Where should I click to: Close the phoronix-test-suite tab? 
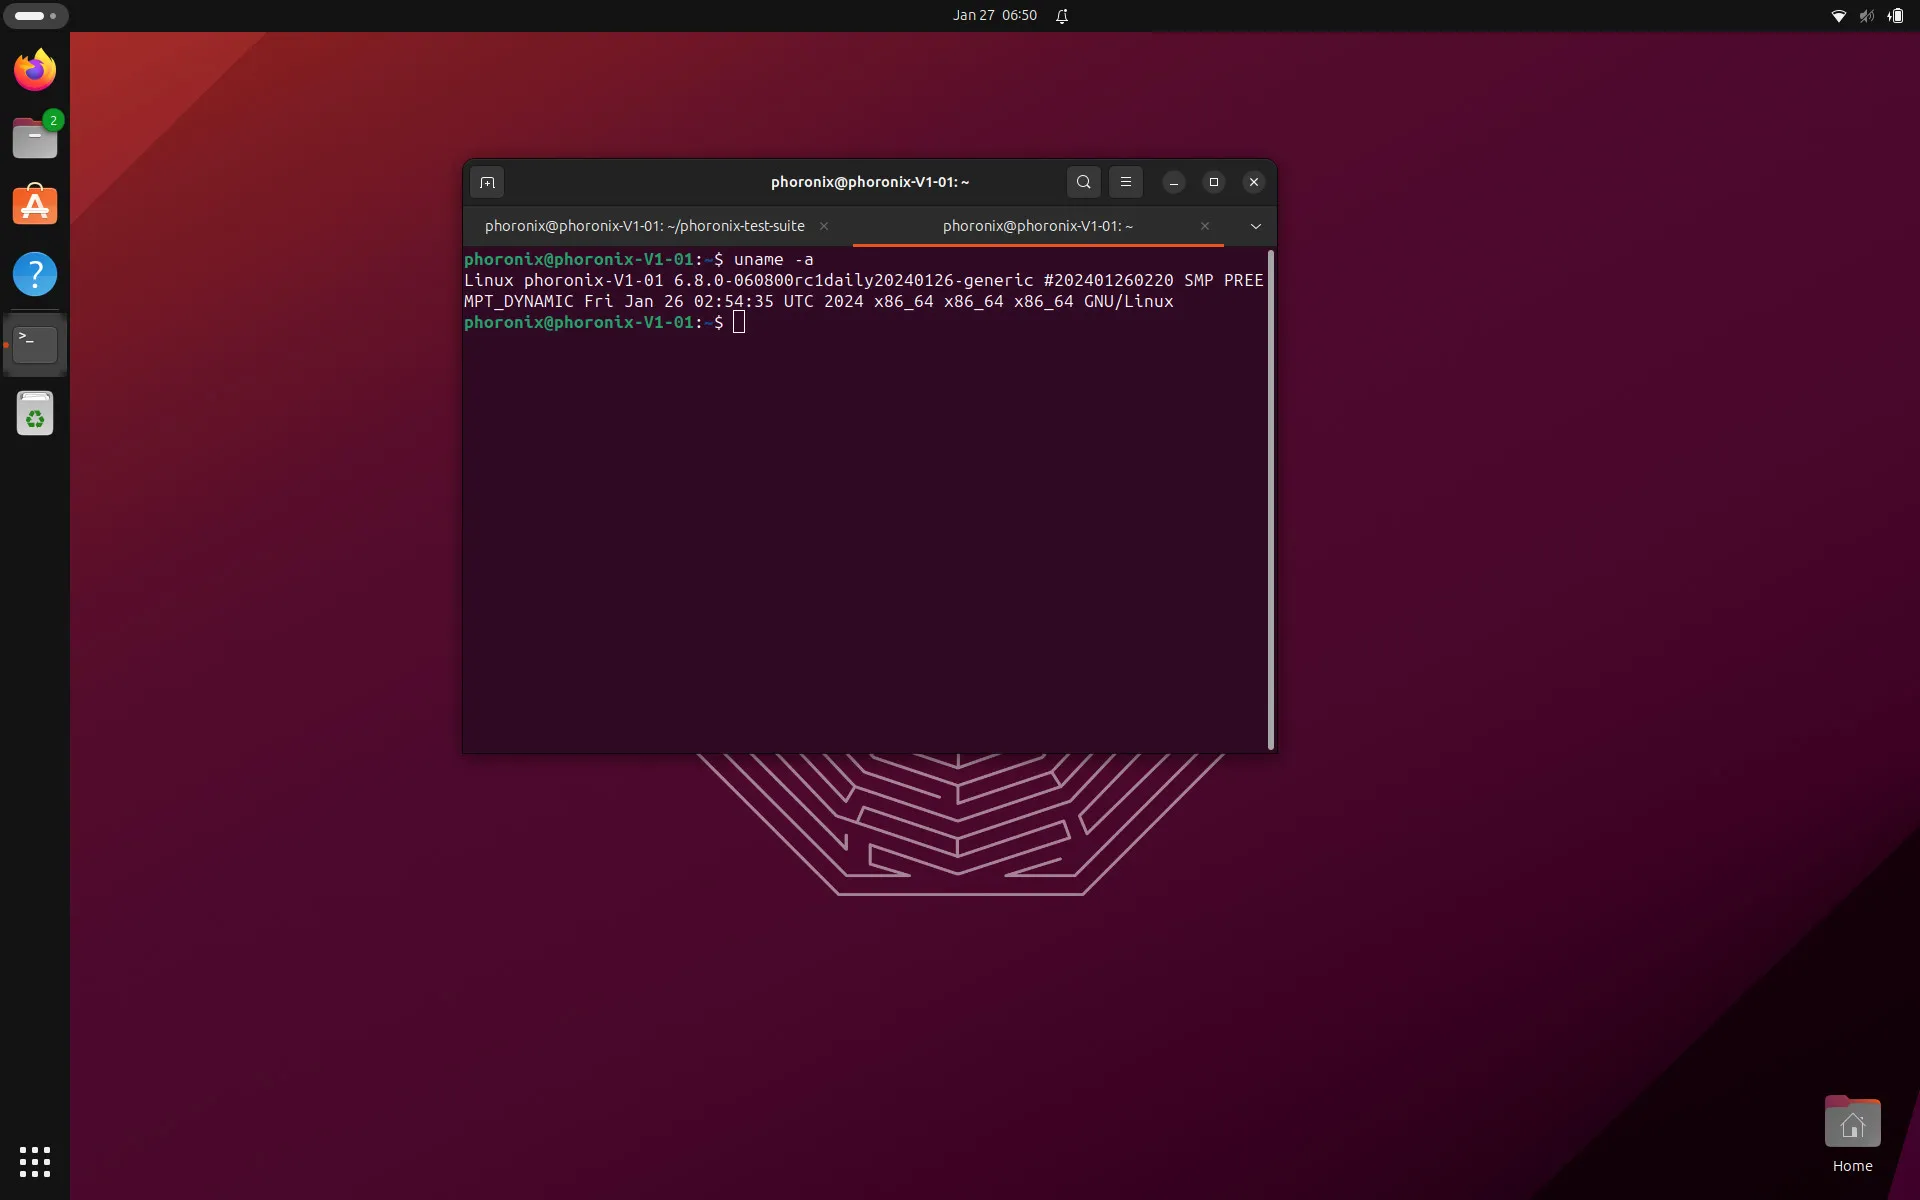pos(824,226)
